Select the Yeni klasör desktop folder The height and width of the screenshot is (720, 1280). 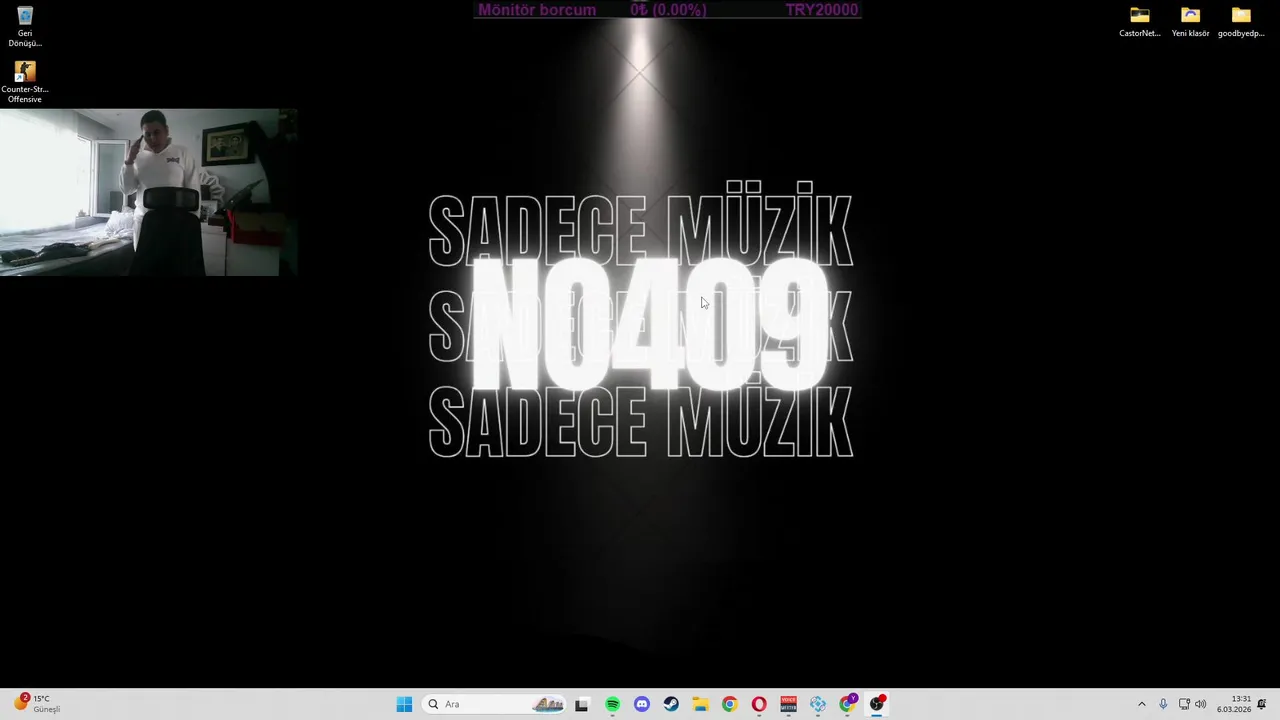pos(1190,22)
